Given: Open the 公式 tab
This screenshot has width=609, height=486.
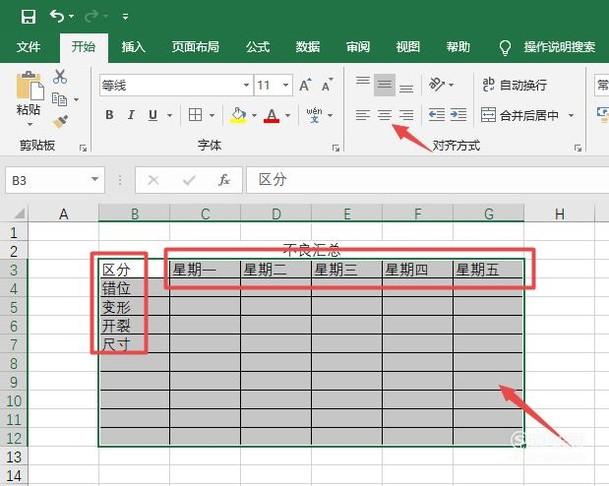Looking at the screenshot, I should click(258, 47).
